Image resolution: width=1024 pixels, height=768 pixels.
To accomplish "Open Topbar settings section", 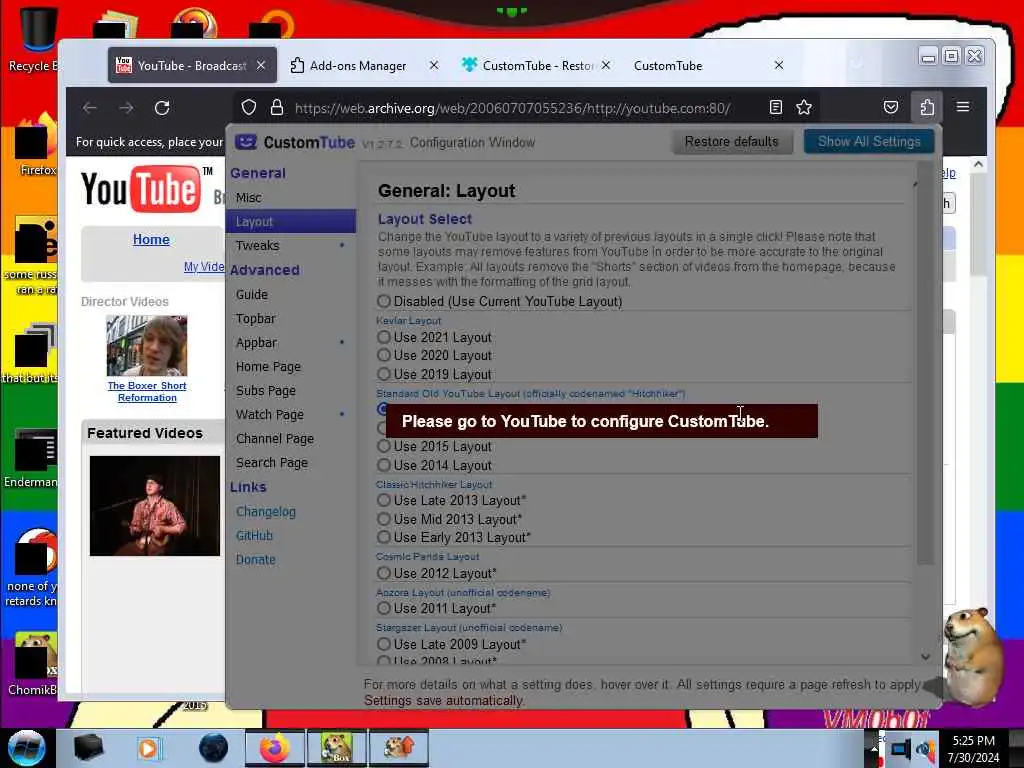I will click(x=291, y=319).
